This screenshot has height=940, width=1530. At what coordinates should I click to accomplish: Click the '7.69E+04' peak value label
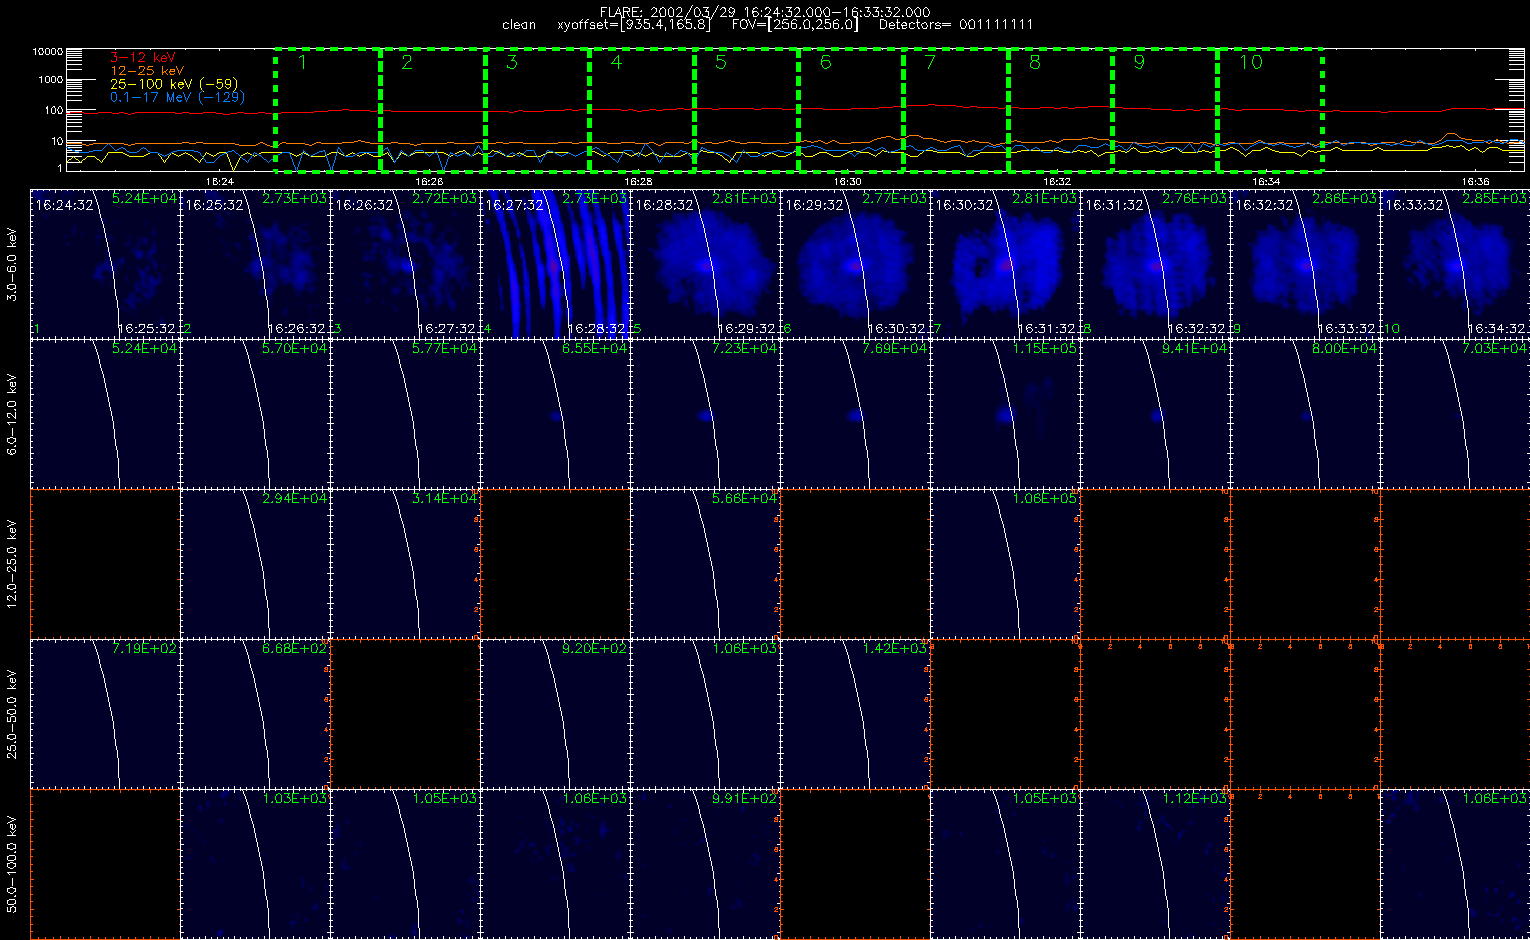point(895,348)
